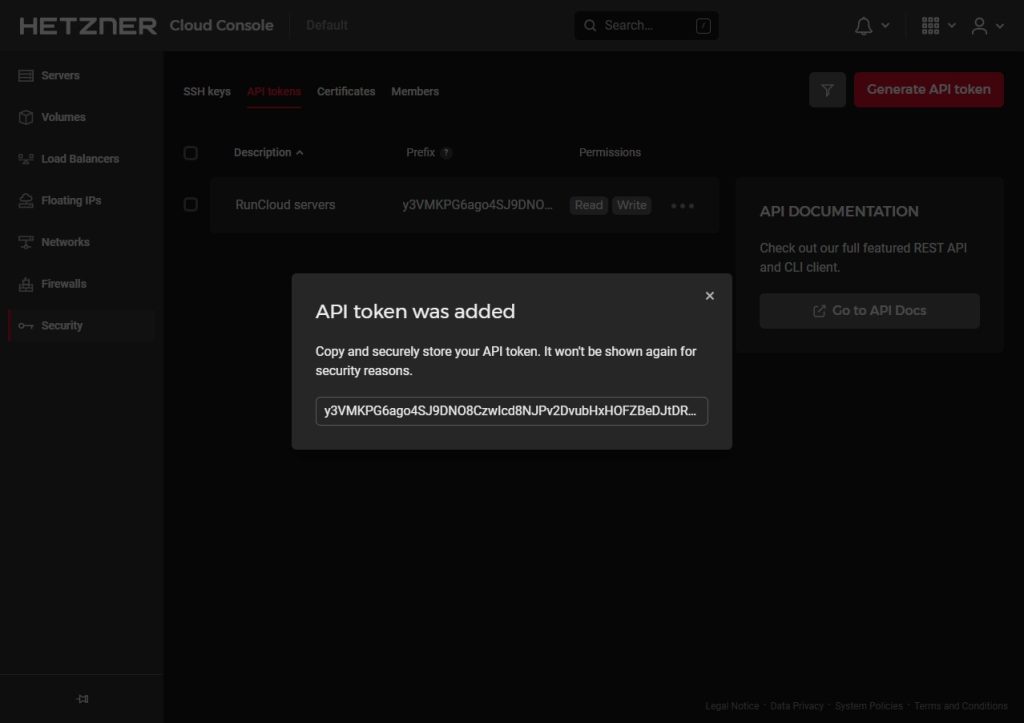Select Floating IPs in the sidebar
Screen dimensions: 1024x723
tap(71, 200)
